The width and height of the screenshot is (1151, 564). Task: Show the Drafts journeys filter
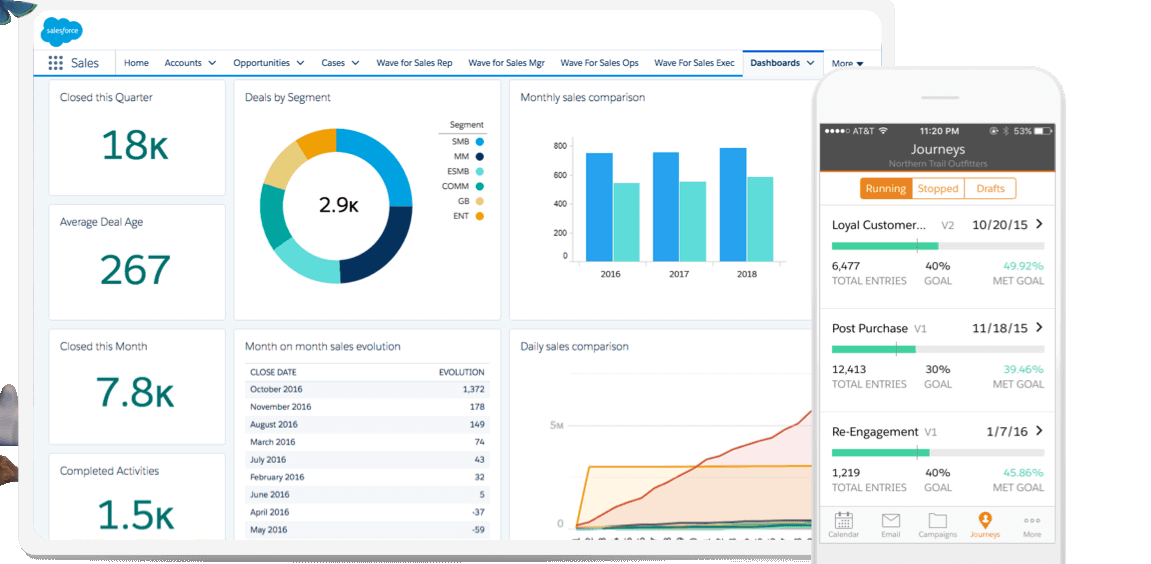pos(990,188)
